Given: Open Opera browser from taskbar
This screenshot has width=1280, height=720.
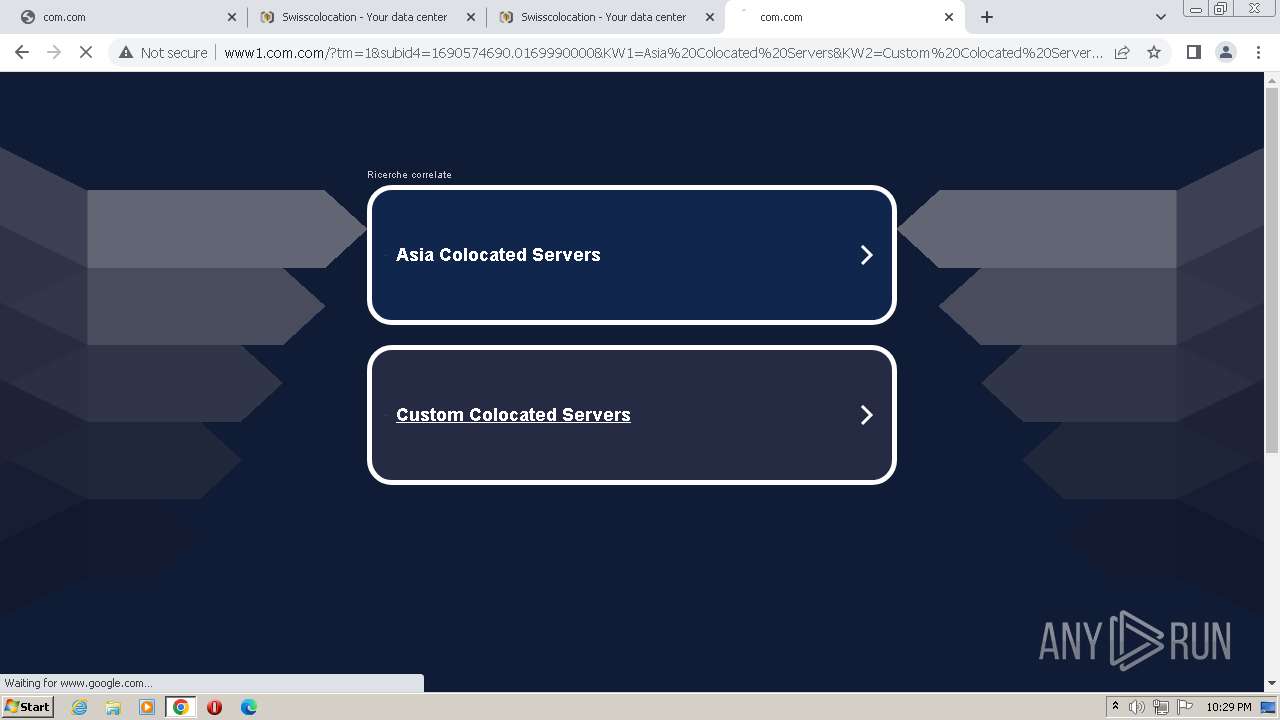Looking at the screenshot, I should coord(214,707).
